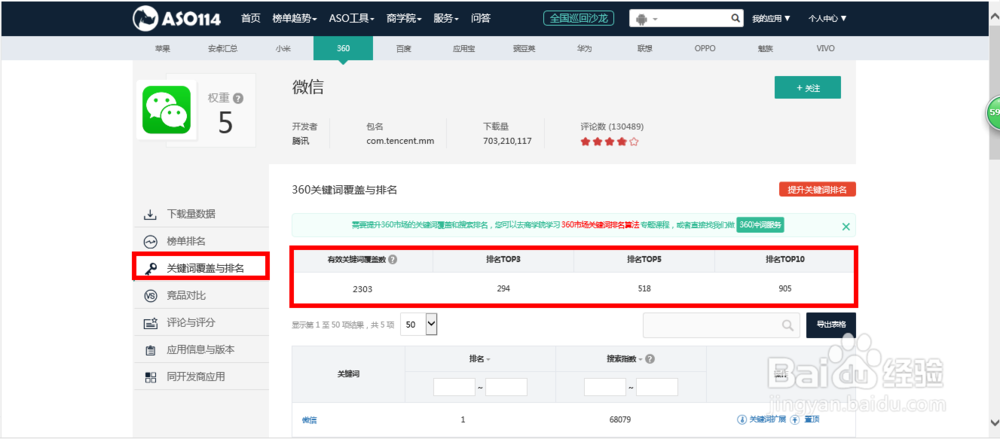Switch to the 华为 tab
This screenshot has height=439, width=1000.
click(584, 48)
